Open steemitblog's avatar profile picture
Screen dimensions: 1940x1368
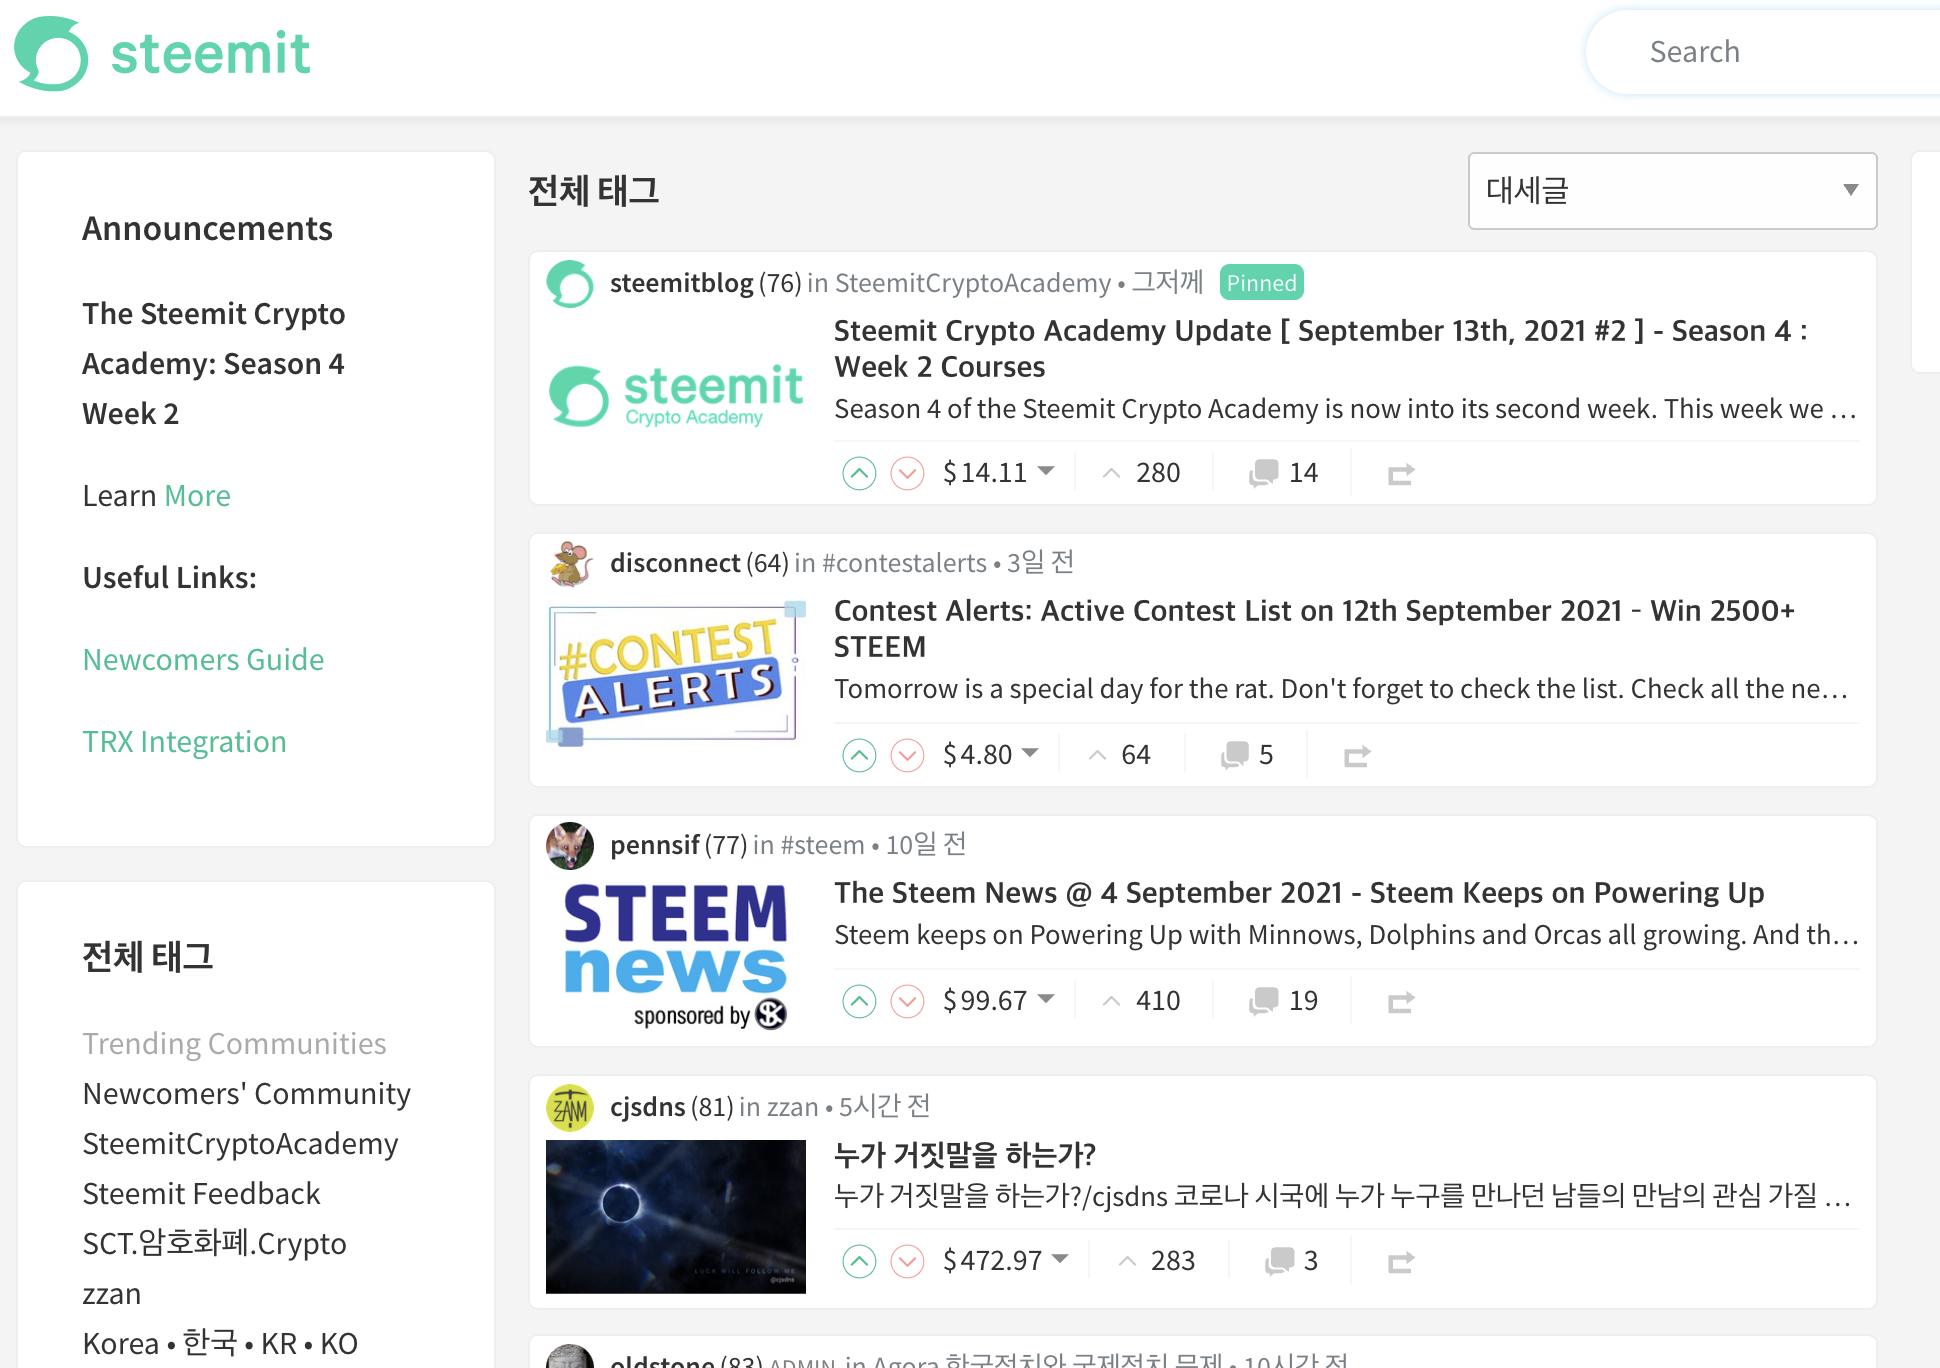[x=571, y=284]
